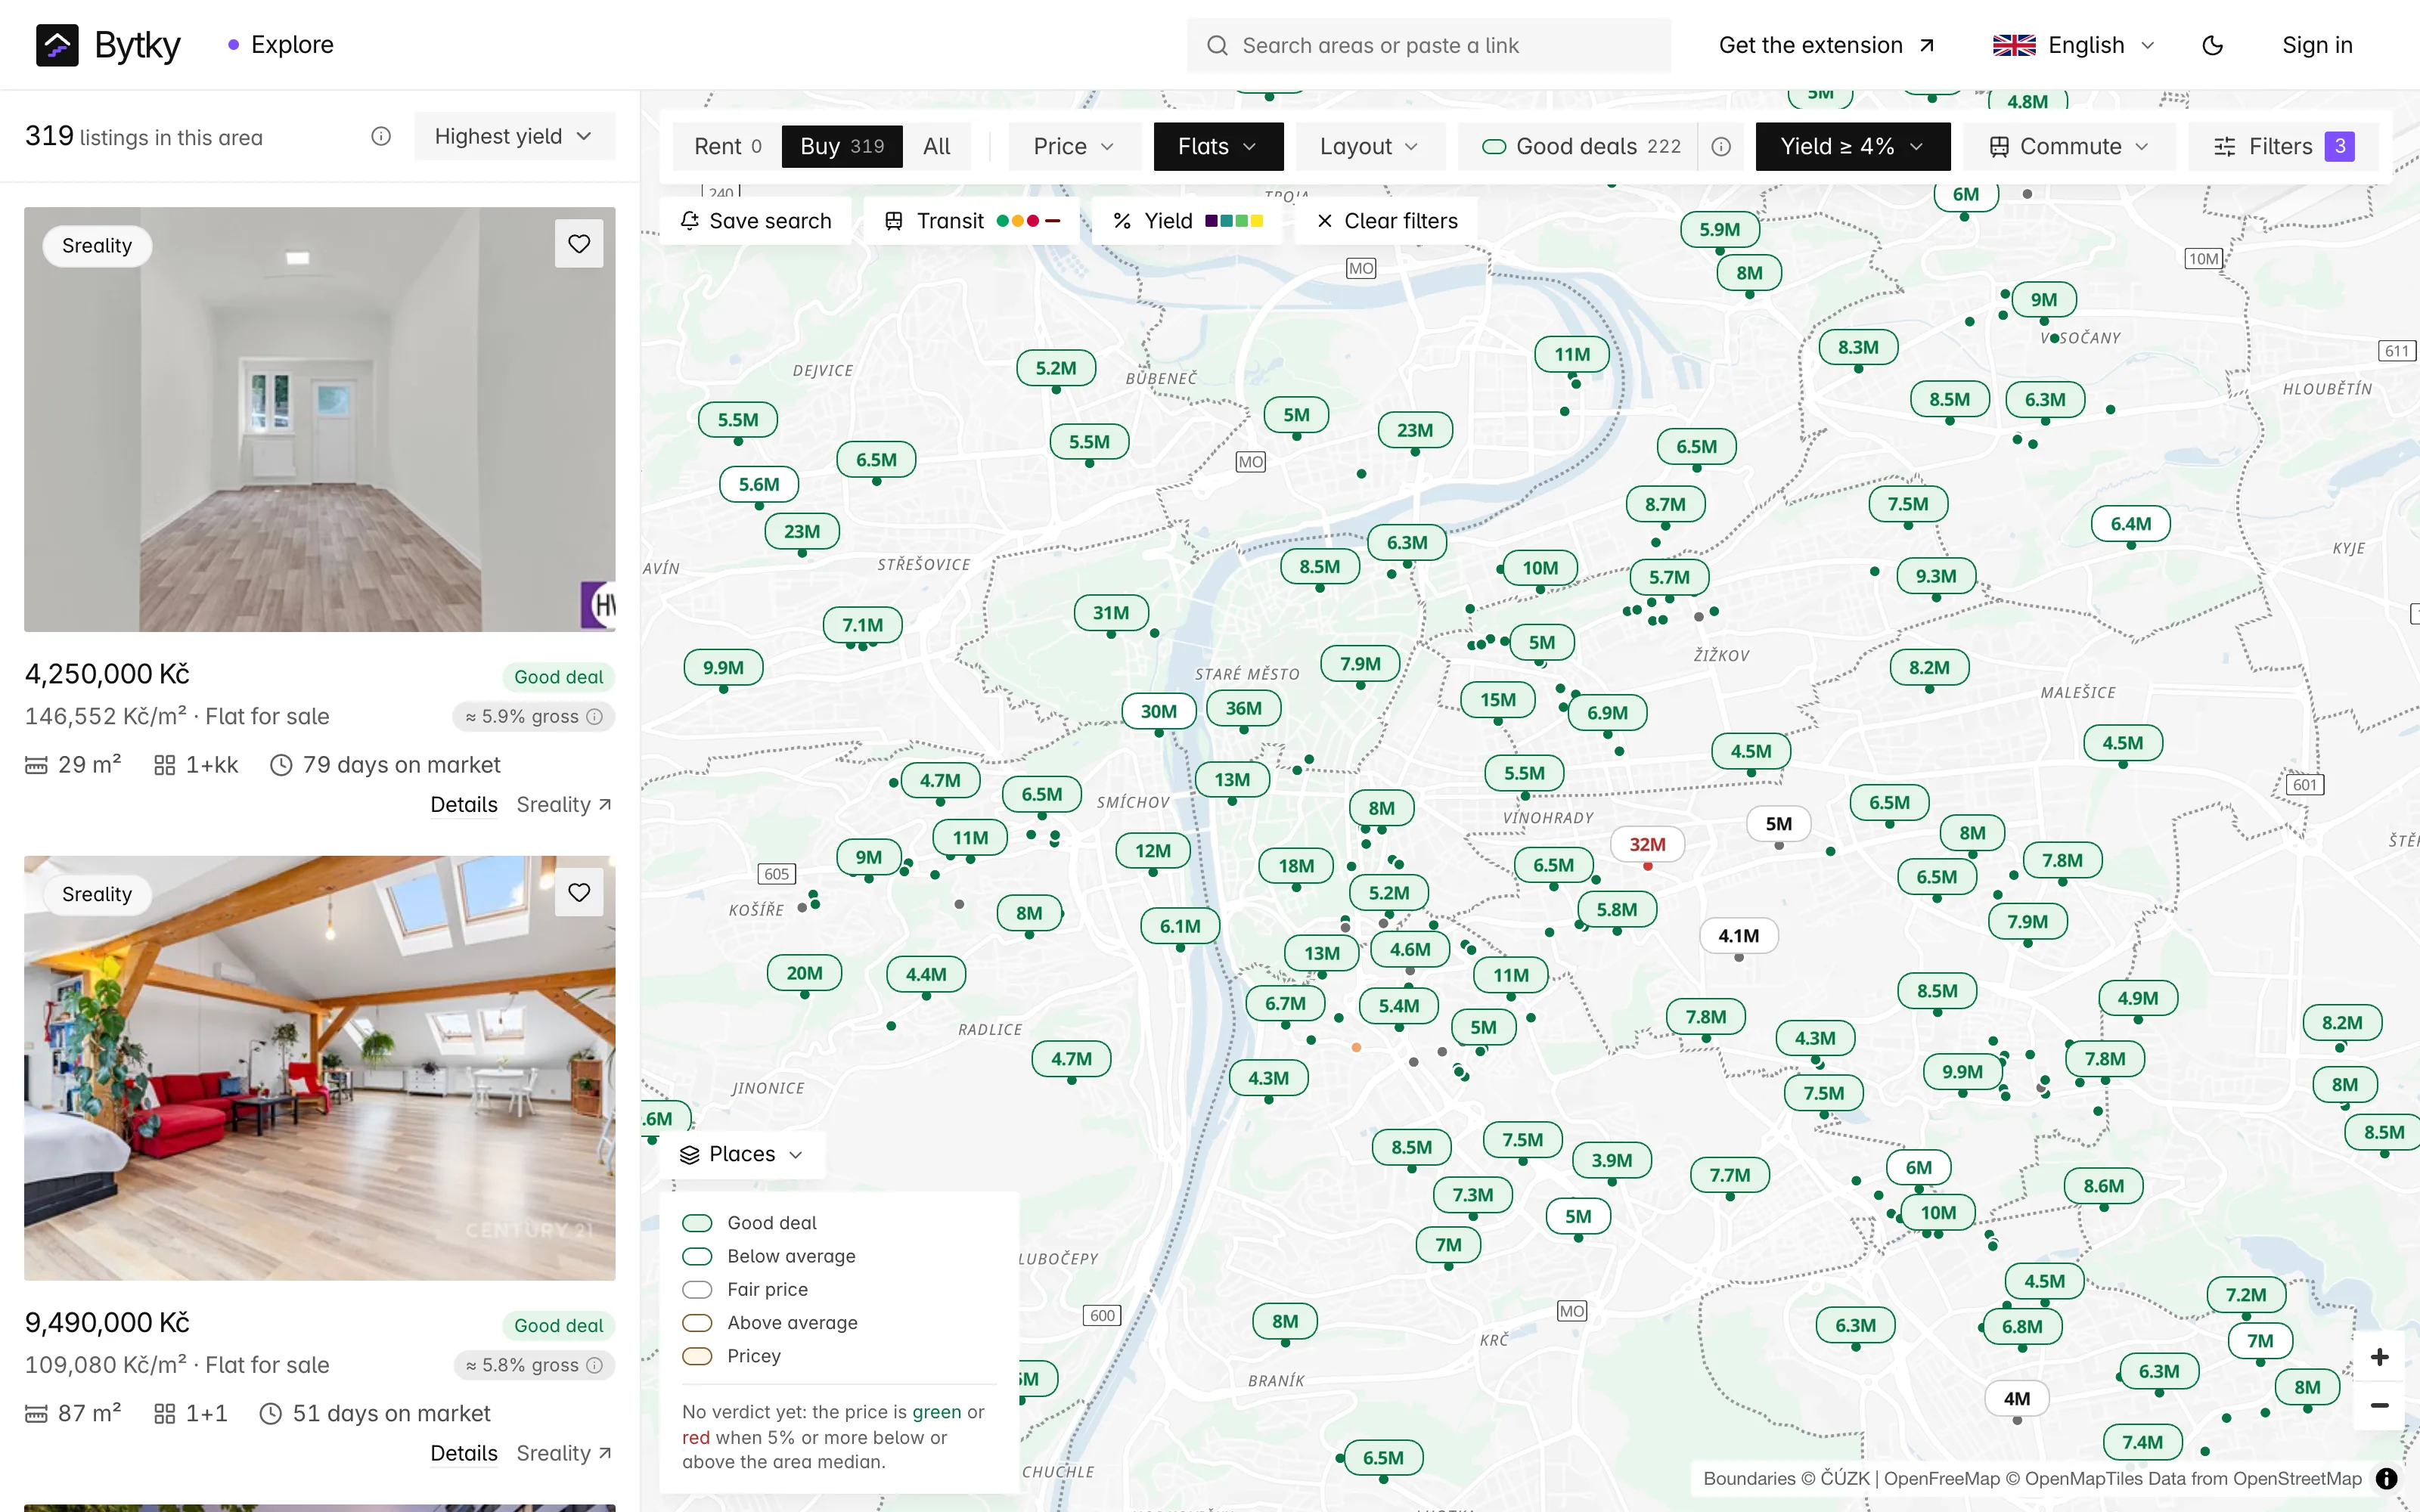Click the 32M red map marker
Image resolution: width=2420 pixels, height=1512 pixels.
click(1647, 844)
